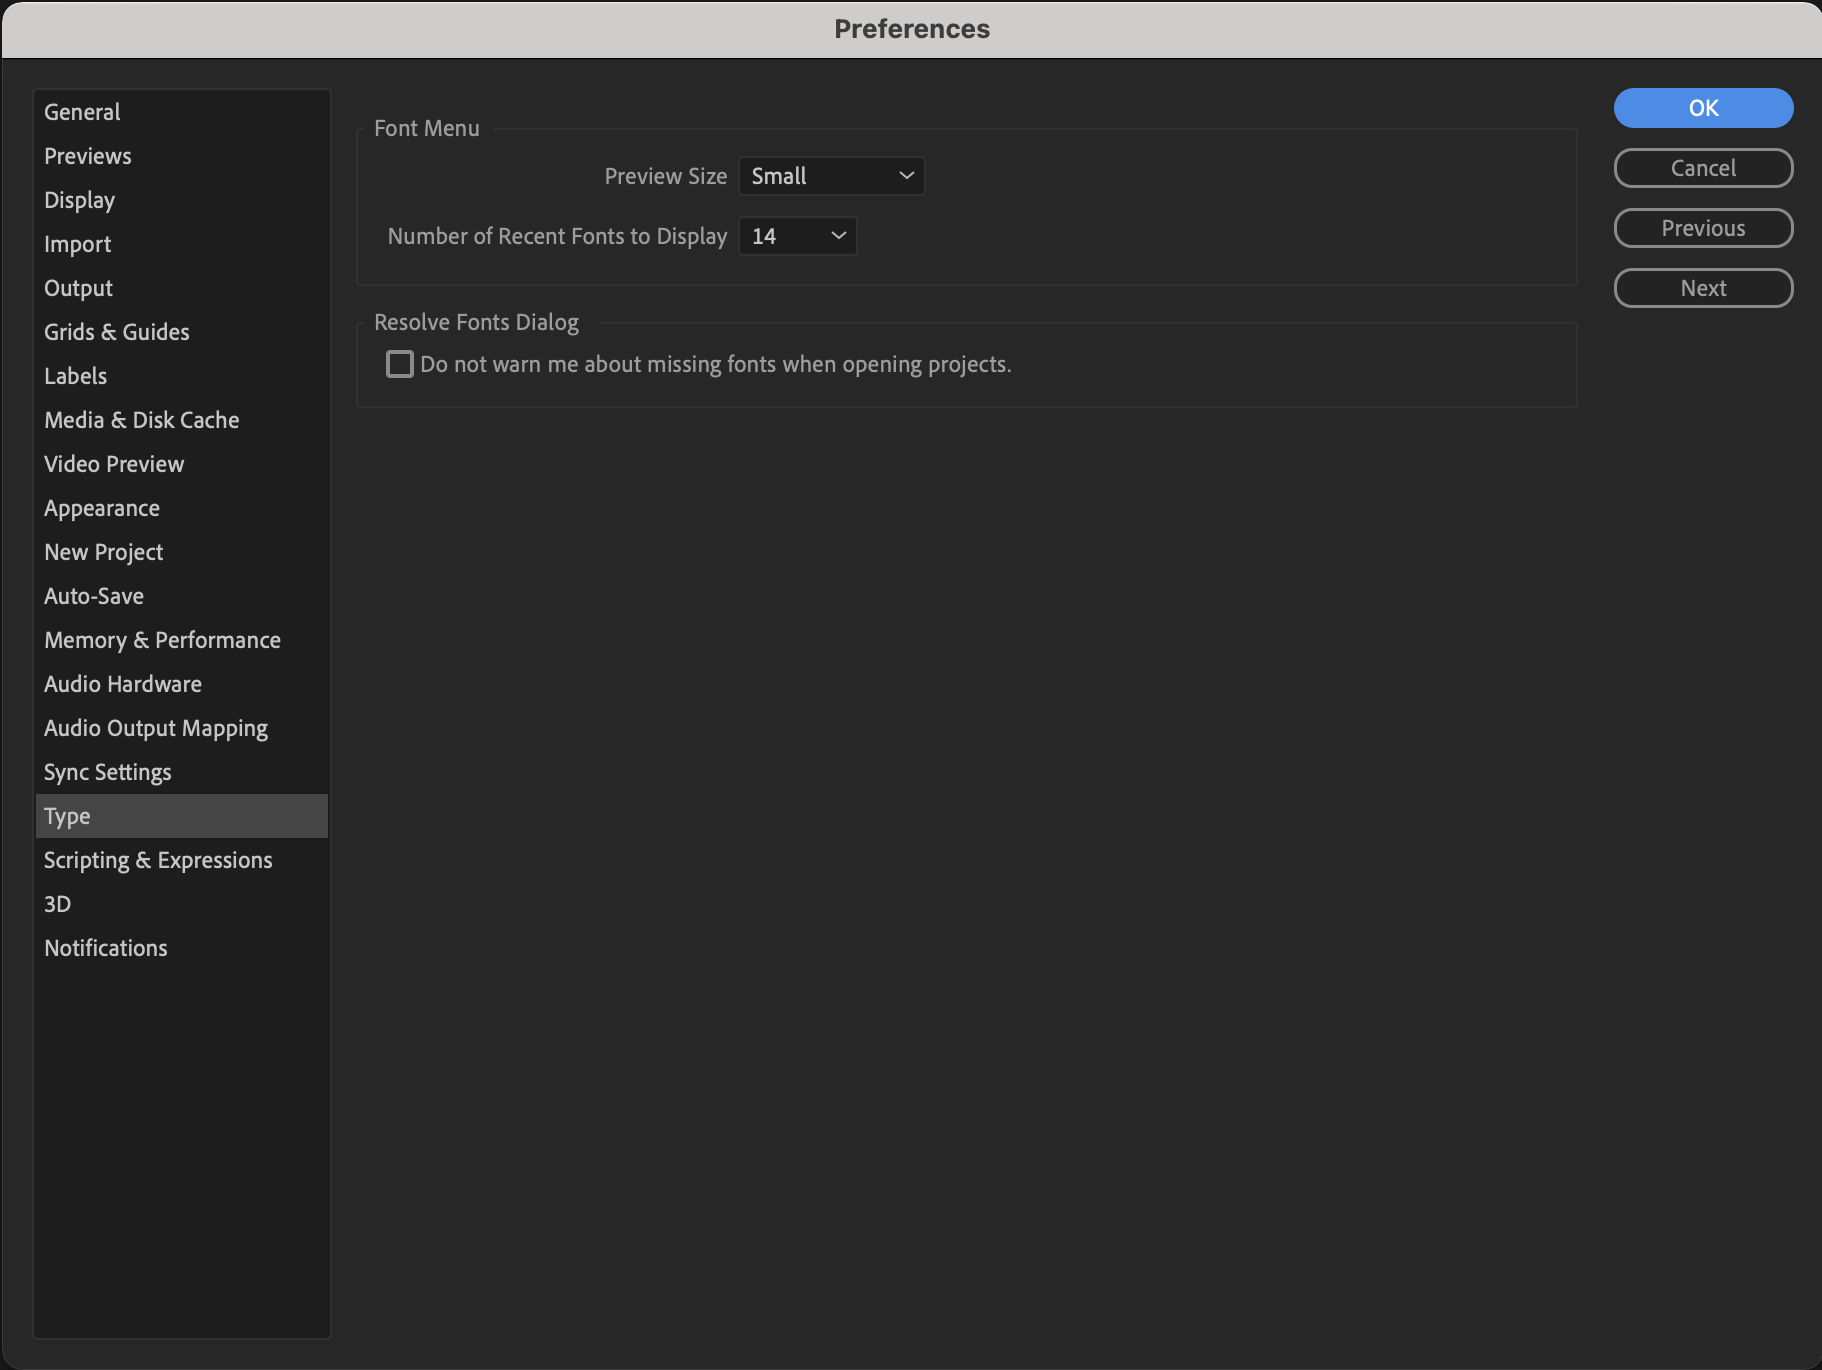Open Scripting & Expressions settings
The height and width of the screenshot is (1370, 1822).
click(x=157, y=859)
